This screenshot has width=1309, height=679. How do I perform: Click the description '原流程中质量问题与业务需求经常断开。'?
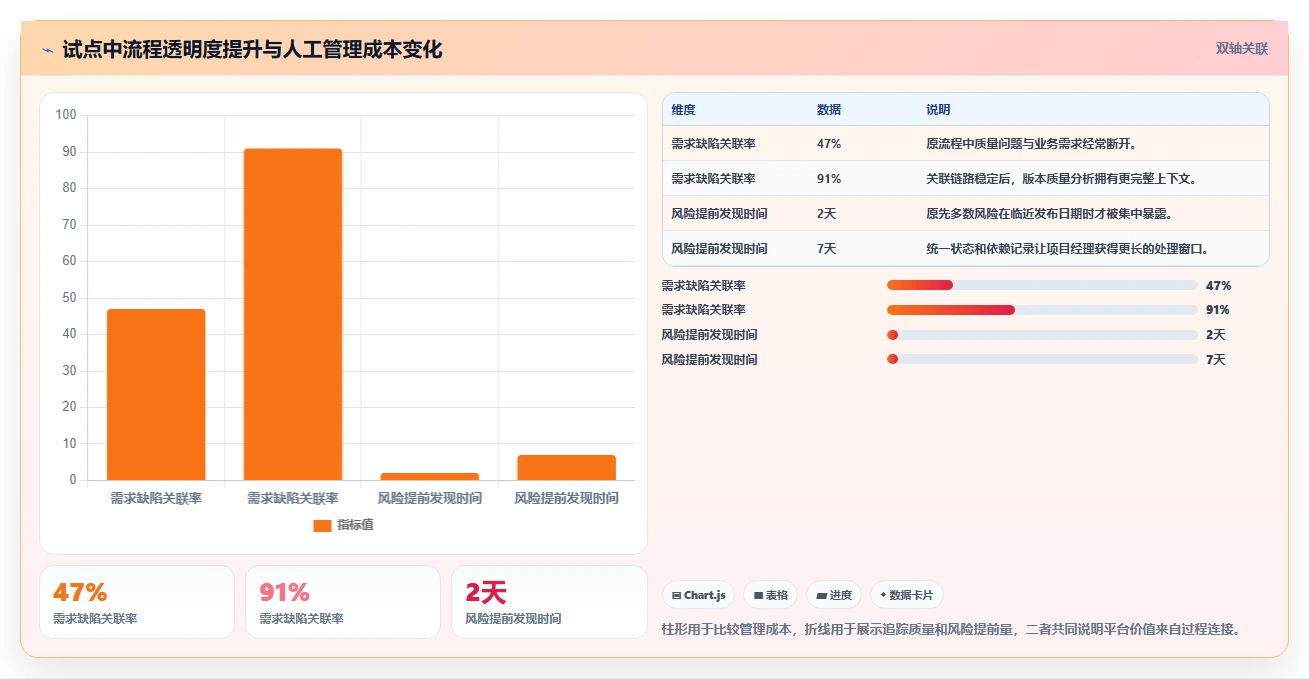[x=1032, y=144]
